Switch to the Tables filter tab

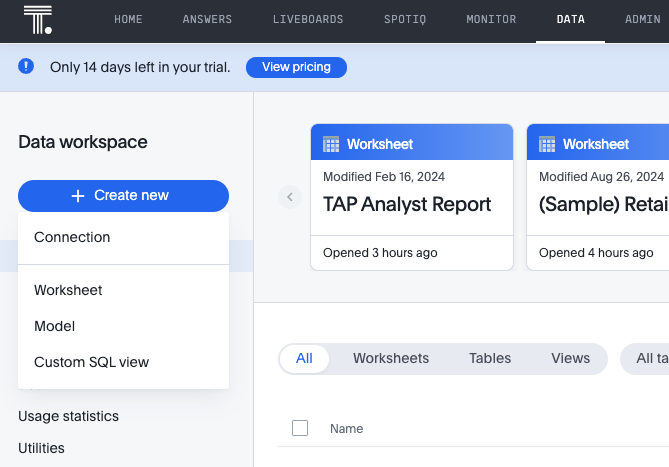tap(490, 359)
